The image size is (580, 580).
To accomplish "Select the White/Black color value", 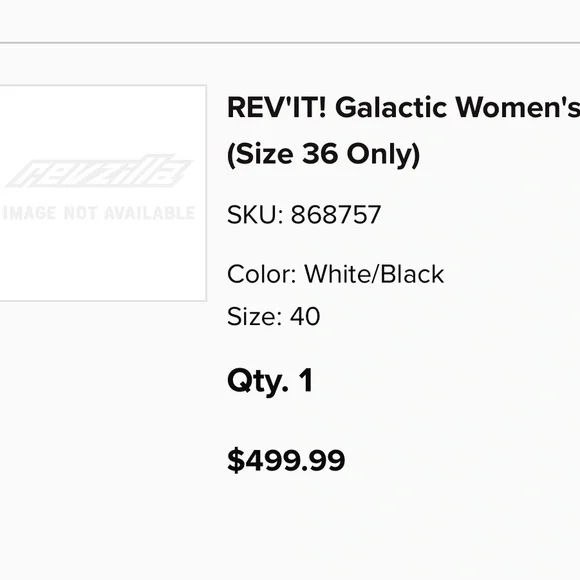I will click(374, 274).
